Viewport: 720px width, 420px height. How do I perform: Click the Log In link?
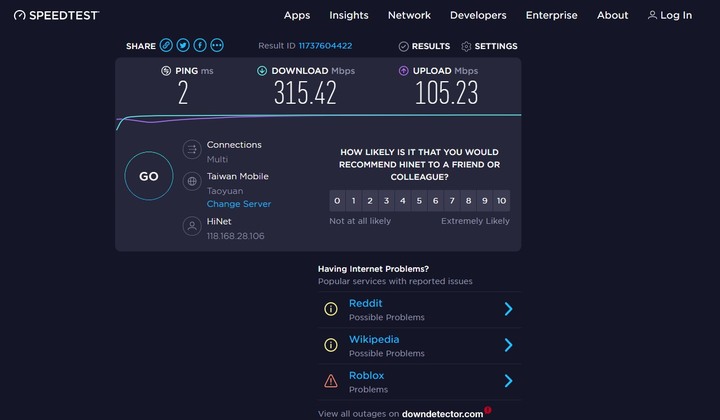(x=675, y=15)
